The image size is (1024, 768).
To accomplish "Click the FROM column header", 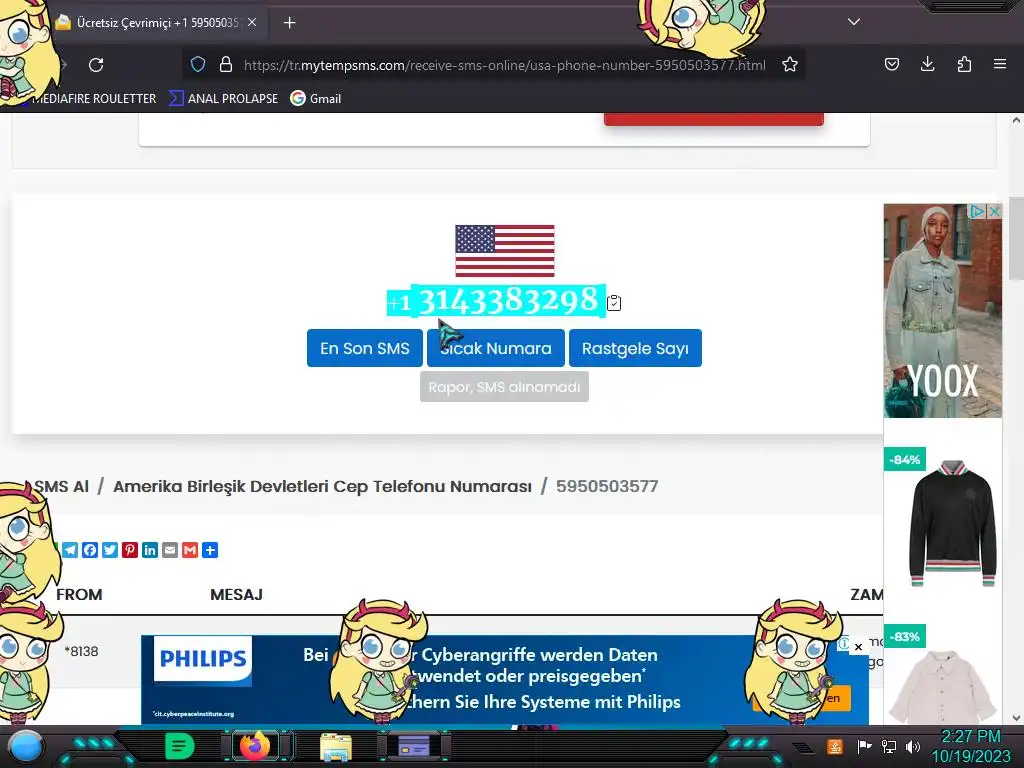I will click(x=79, y=594).
